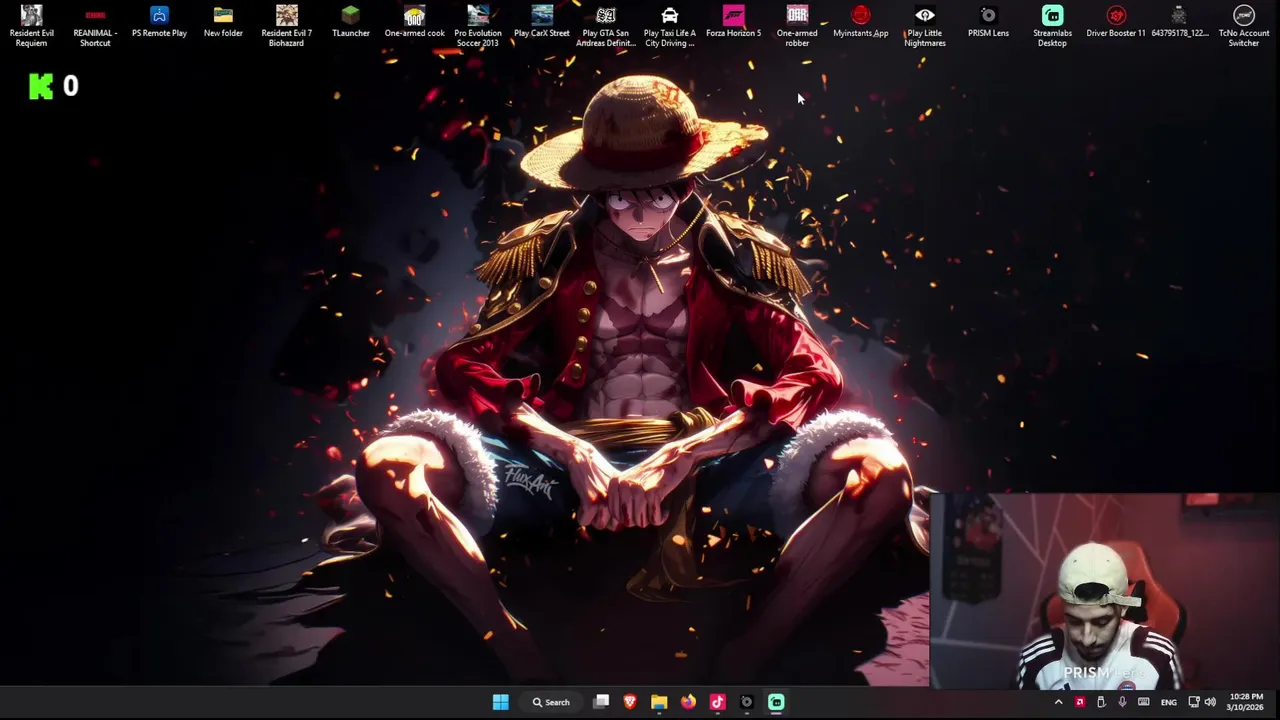
Task: Select the New folder icon
Action: [223, 21]
